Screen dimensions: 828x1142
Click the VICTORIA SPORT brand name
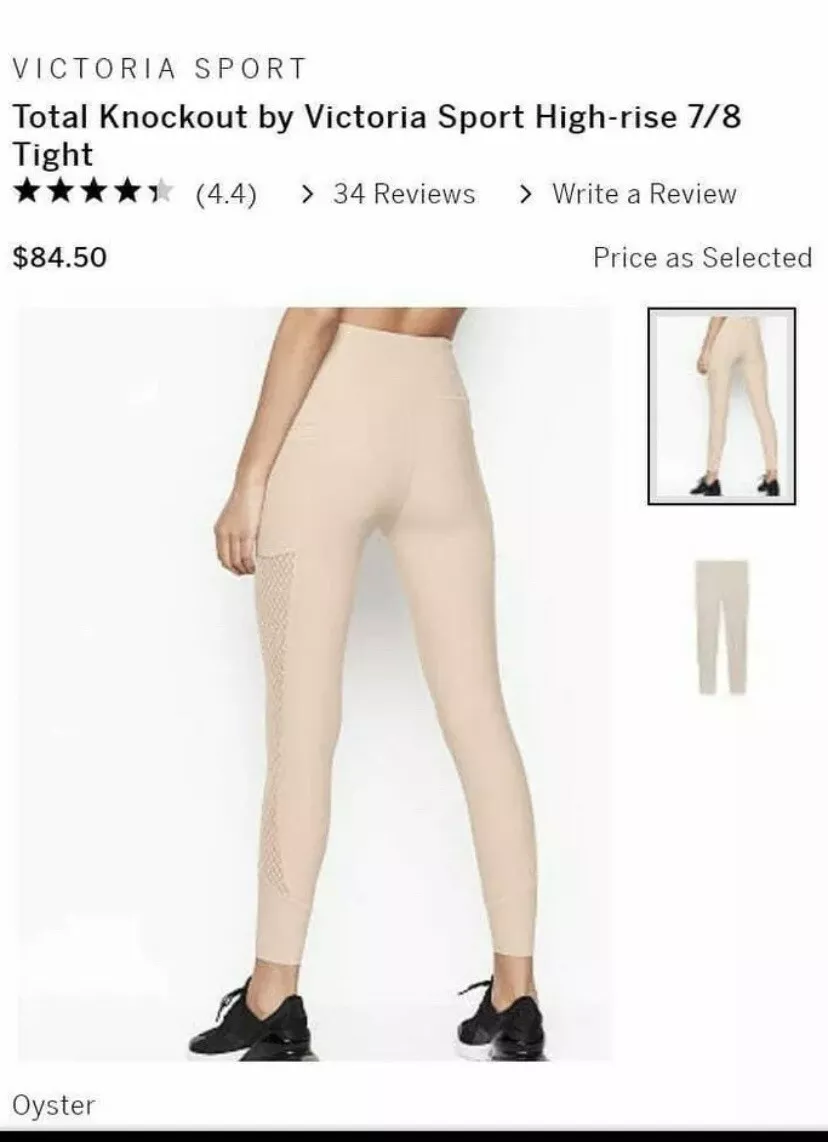point(159,68)
